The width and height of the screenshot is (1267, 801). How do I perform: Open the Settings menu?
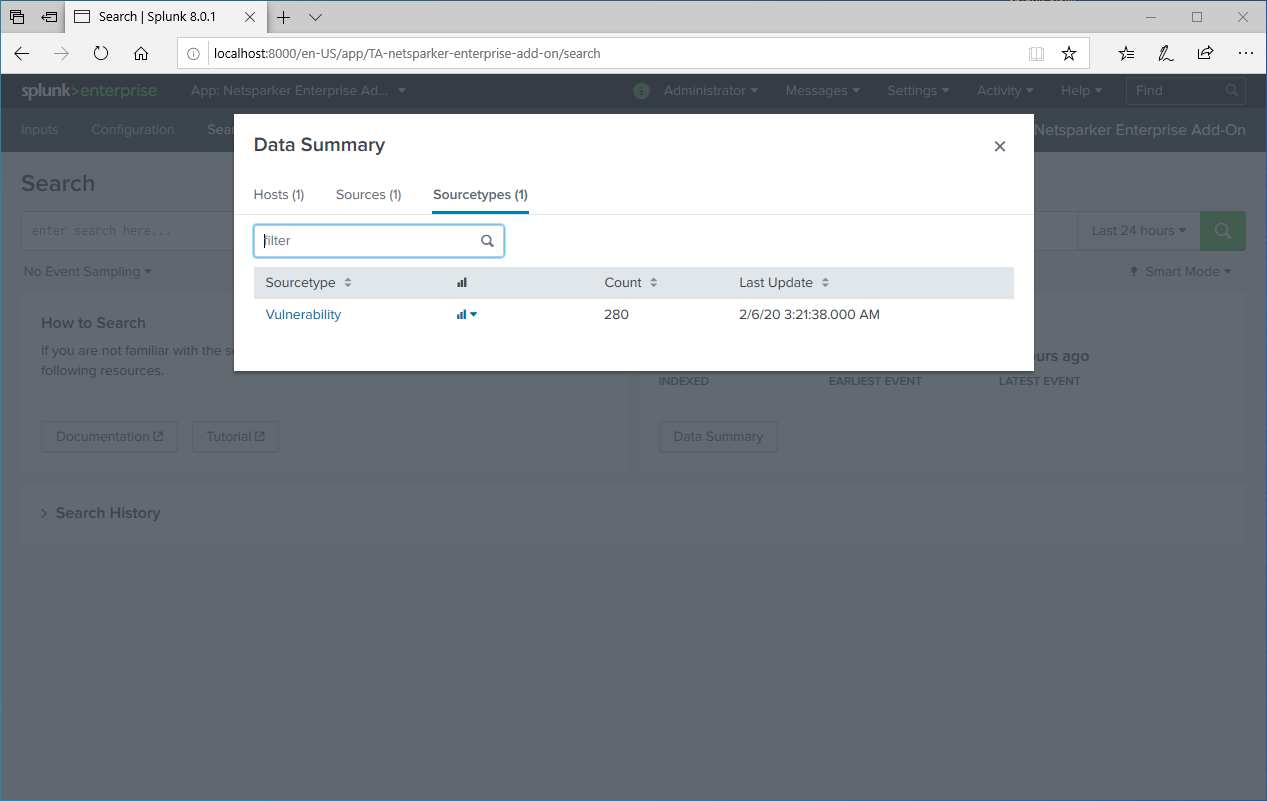pyautogui.click(x=917, y=90)
